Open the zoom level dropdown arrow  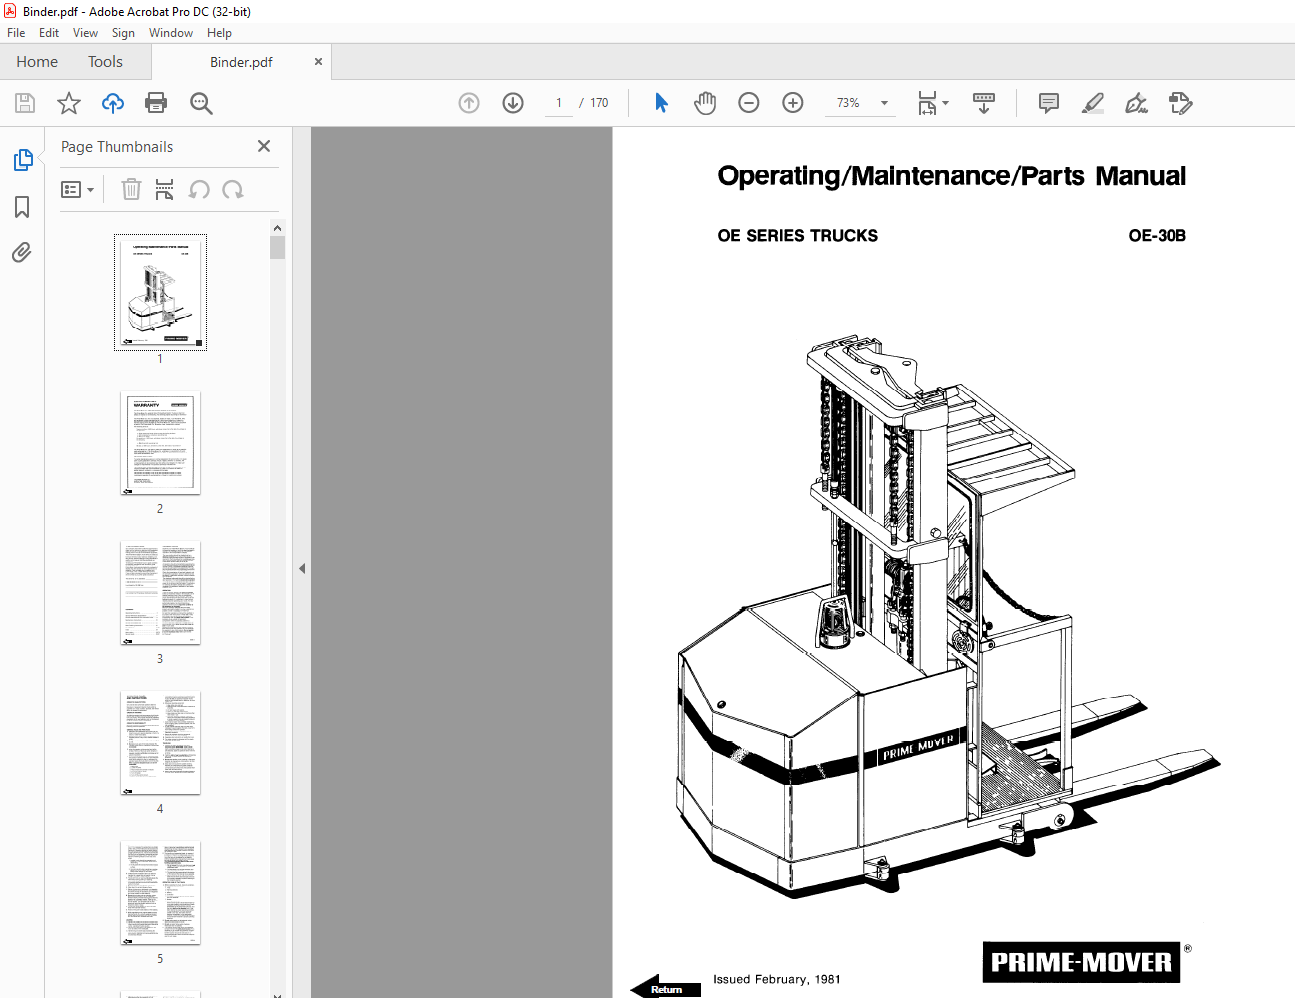(884, 103)
